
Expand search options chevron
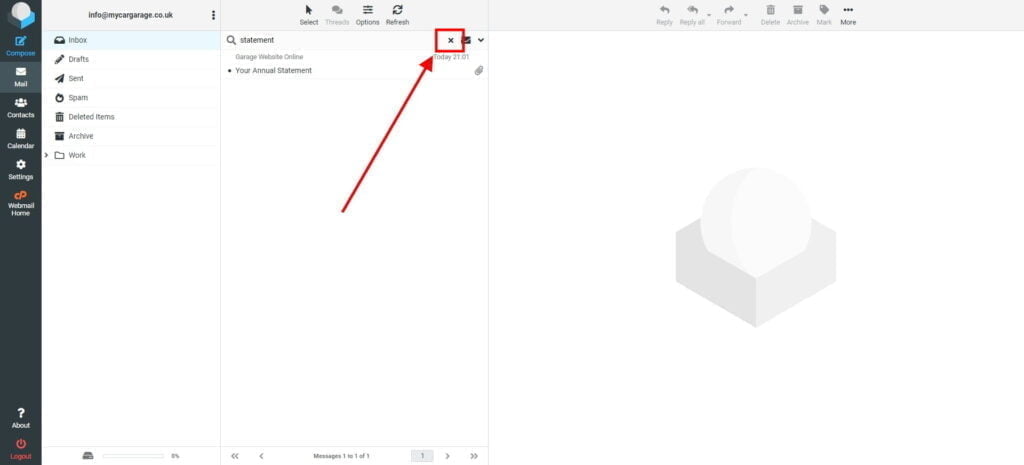click(x=481, y=40)
